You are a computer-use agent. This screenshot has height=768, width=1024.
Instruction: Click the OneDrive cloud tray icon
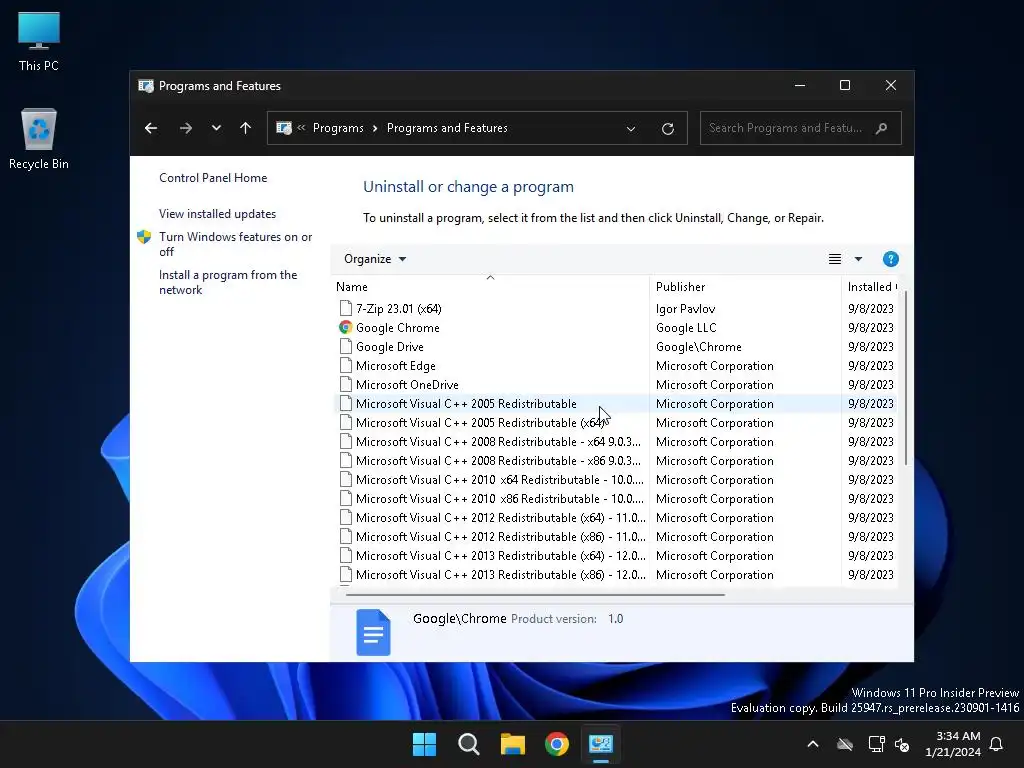coord(845,744)
